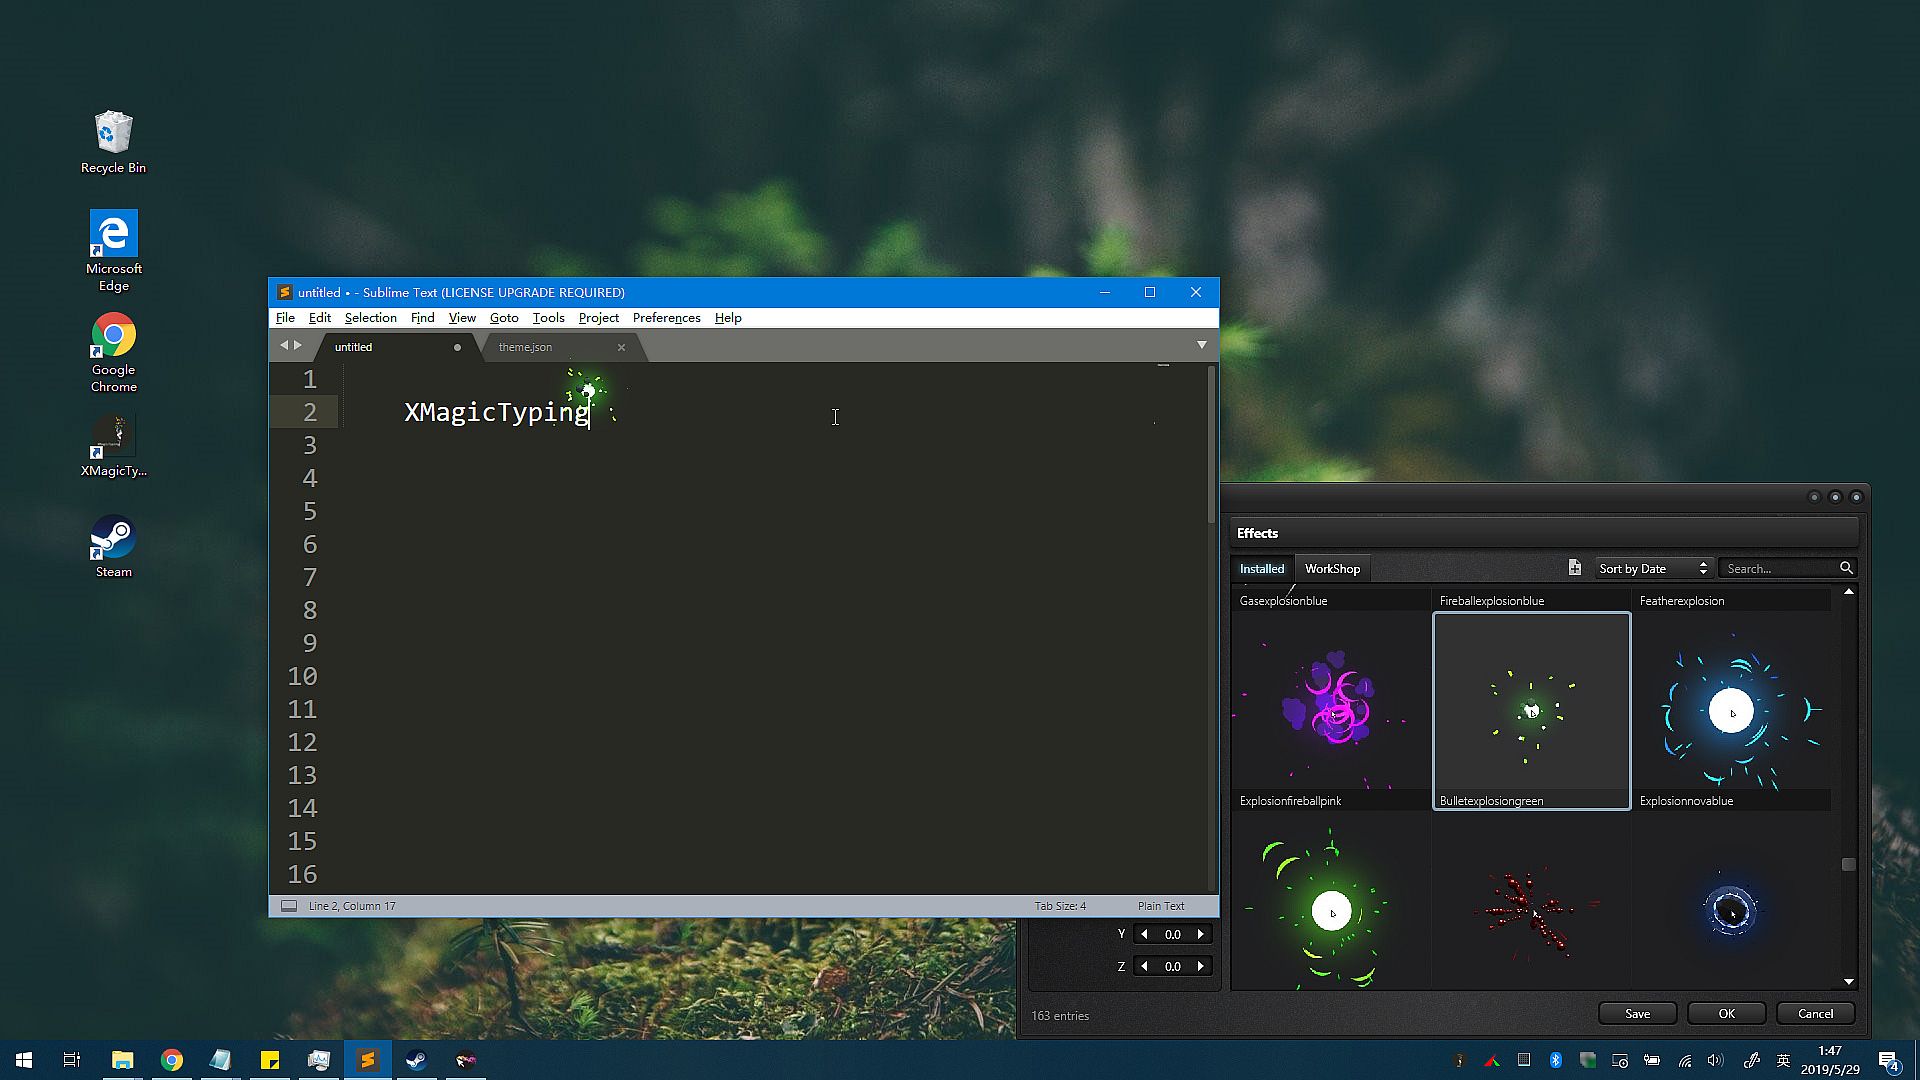
Task: Open the Sort by Date dropdown
Action: [x=1653, y=568]
